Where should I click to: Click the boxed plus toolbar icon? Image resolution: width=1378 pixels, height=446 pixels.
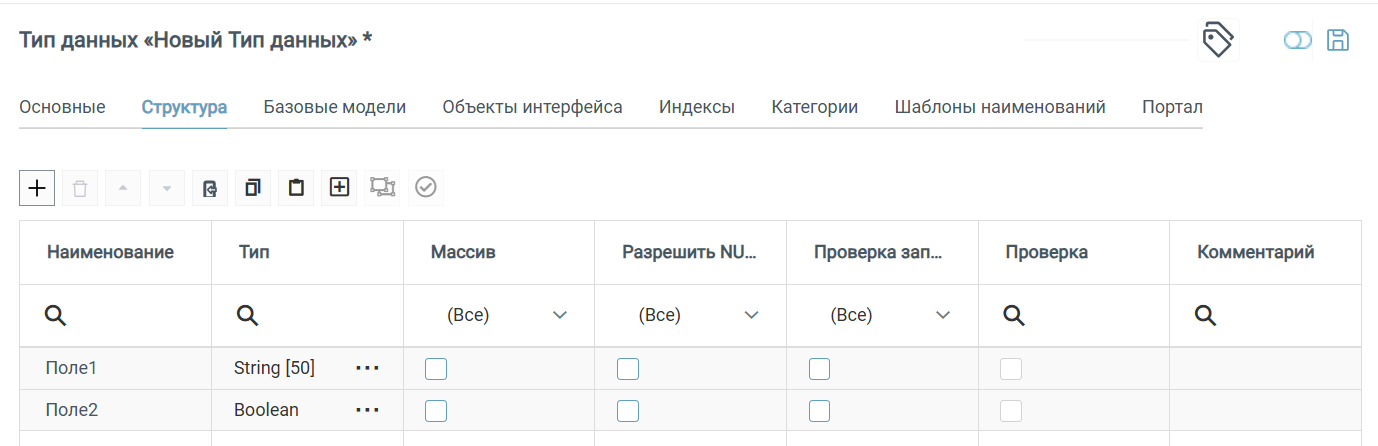[x=339, y=187]
